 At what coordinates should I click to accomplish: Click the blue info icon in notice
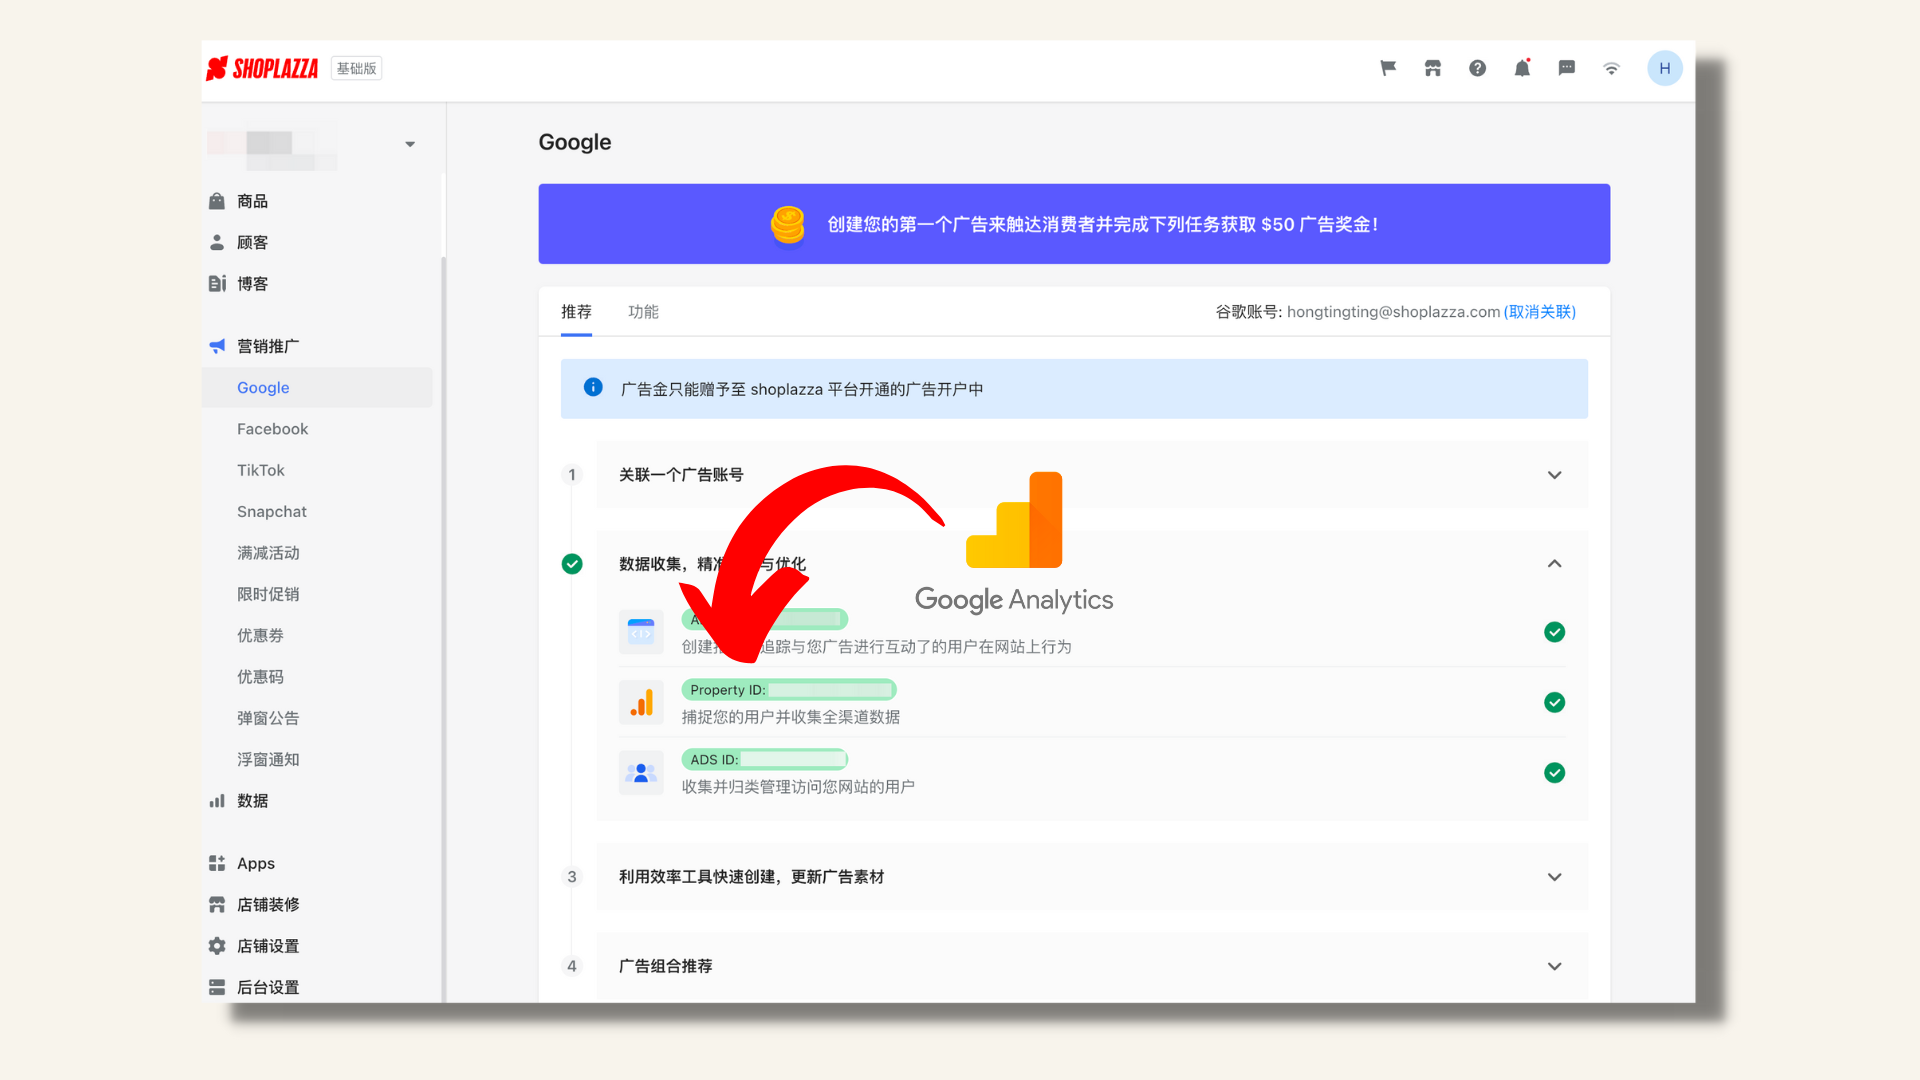593,387
